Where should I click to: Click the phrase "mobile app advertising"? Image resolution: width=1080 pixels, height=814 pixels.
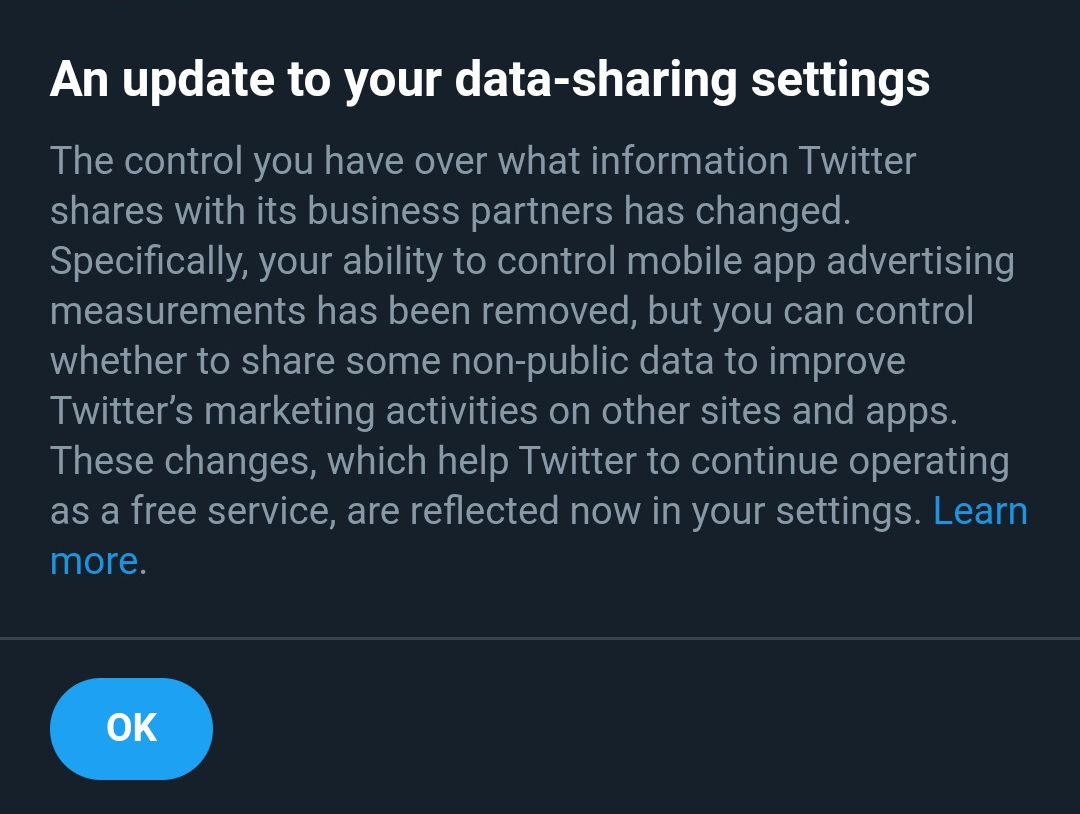click(820, 261)
